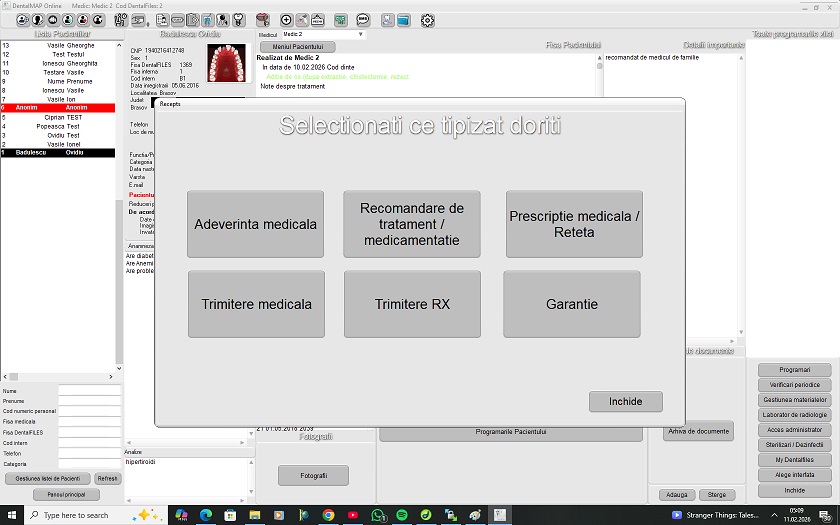Open Programari from right panel

pos(794,370)
